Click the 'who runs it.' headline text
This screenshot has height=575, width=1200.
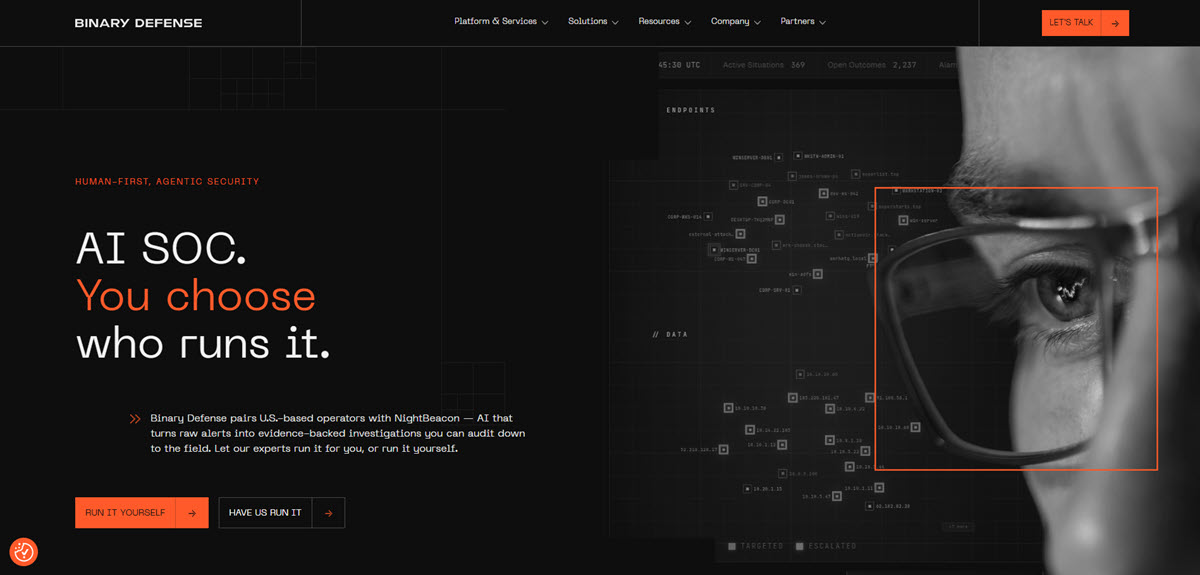(203, 344)
